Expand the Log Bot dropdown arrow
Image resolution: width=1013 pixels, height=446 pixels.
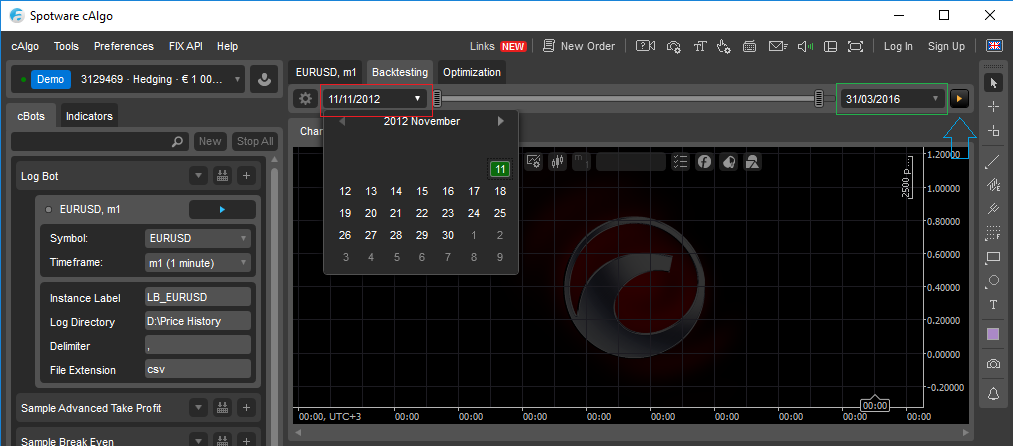click(x=199, y=175)
